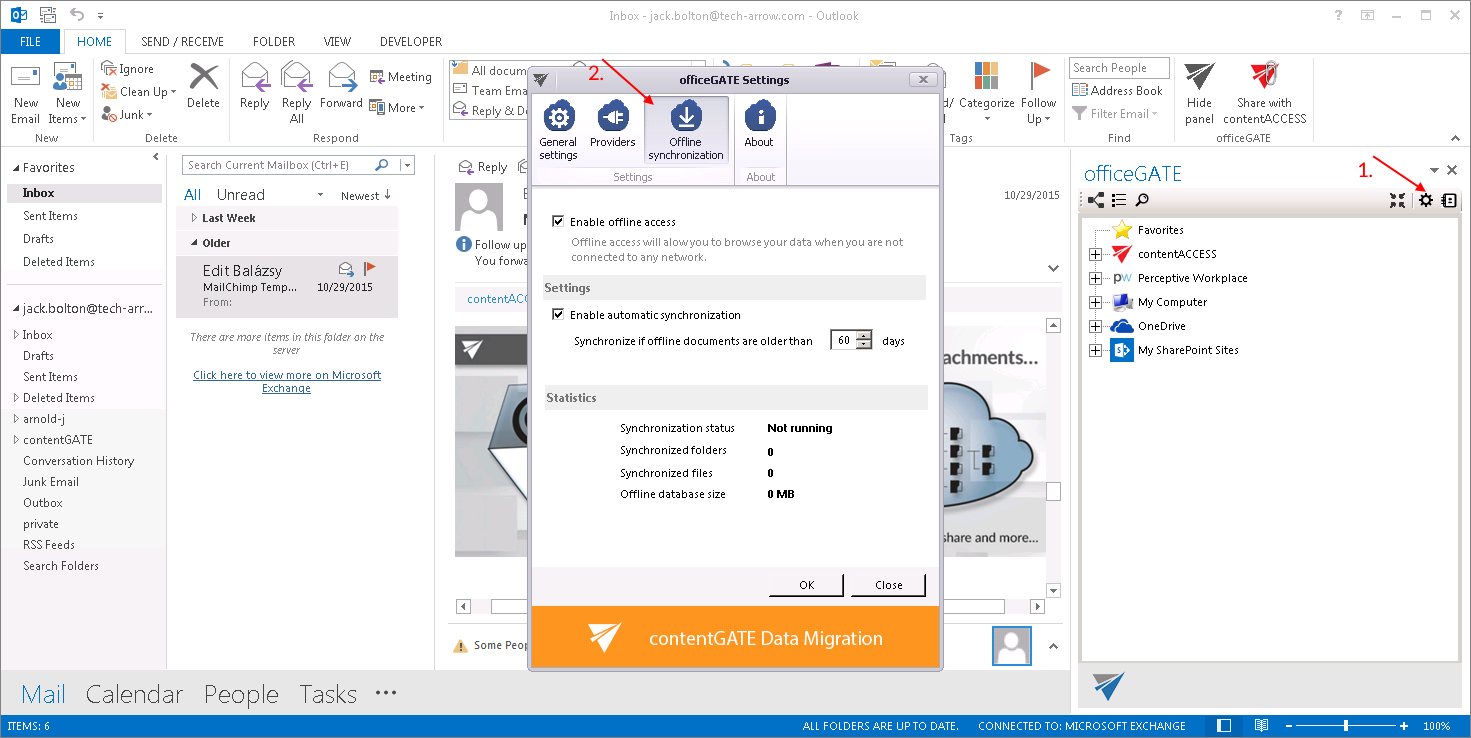
Task: Click Close button in officeGATE Settings
Action: (x=888, y=585)
